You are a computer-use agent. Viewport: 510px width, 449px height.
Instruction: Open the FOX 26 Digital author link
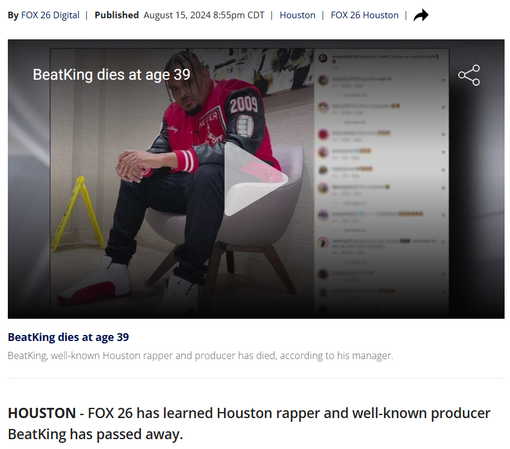(50, 15)
